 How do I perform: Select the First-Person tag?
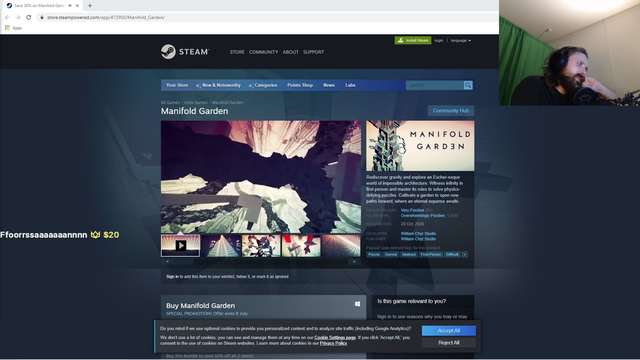point(431,254)
